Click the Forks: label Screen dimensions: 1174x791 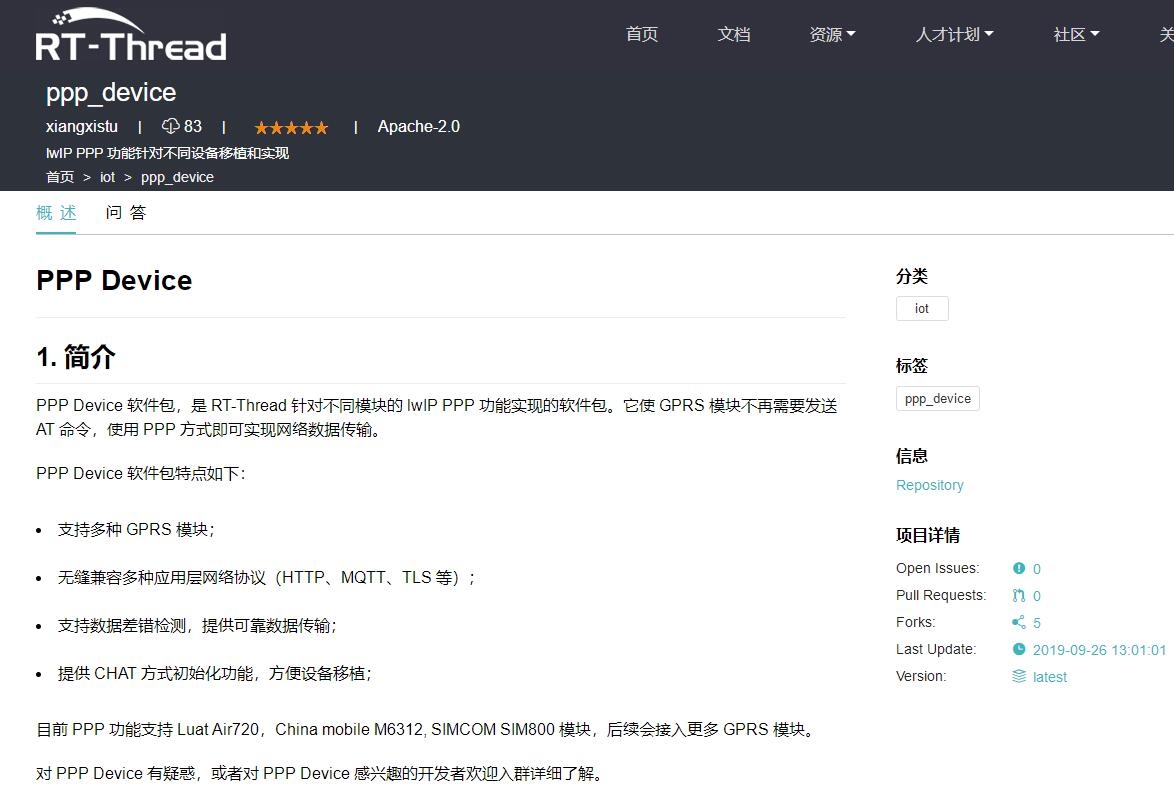[x=916, y=622]
